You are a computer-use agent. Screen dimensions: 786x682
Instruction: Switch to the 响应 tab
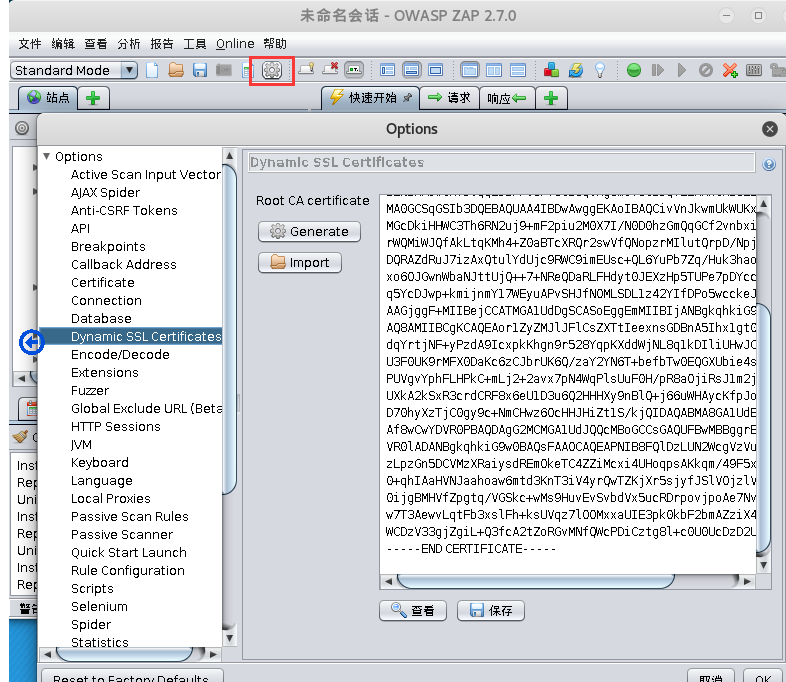point(507,98)
